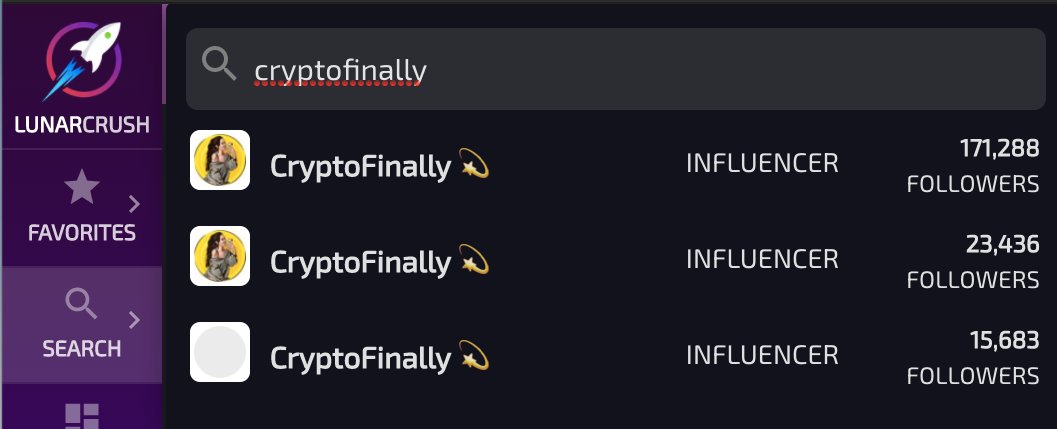
Task: Expand the Favorites chevron arrow
Action: coord(134,204)
